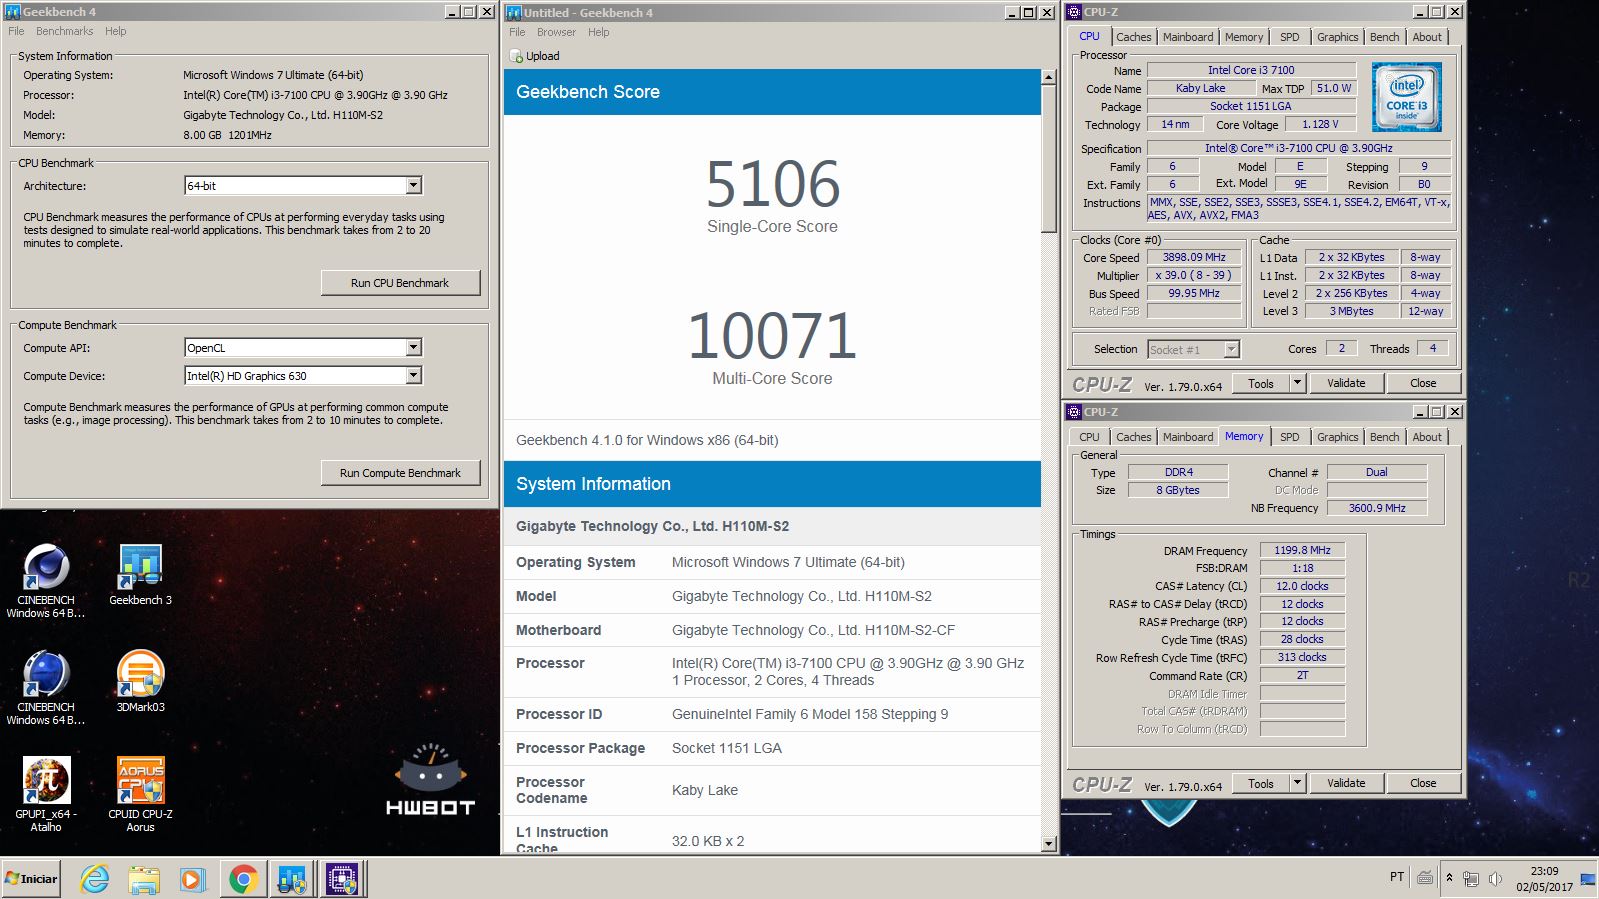This screenshot has height=899, width=1599.
Task: Open the Compute Device Intel HD Graphics 630 dropdown
Action: [x=413, y=375]
